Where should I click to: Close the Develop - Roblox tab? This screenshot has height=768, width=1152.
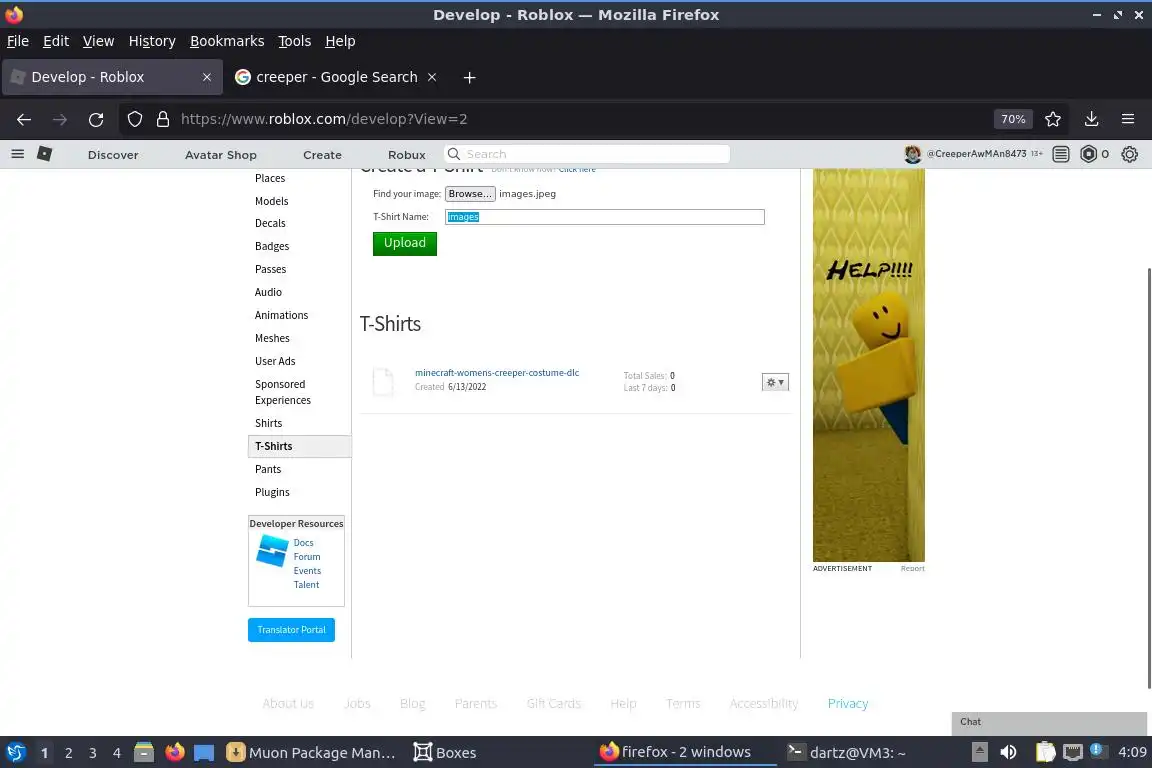point(207,77)
